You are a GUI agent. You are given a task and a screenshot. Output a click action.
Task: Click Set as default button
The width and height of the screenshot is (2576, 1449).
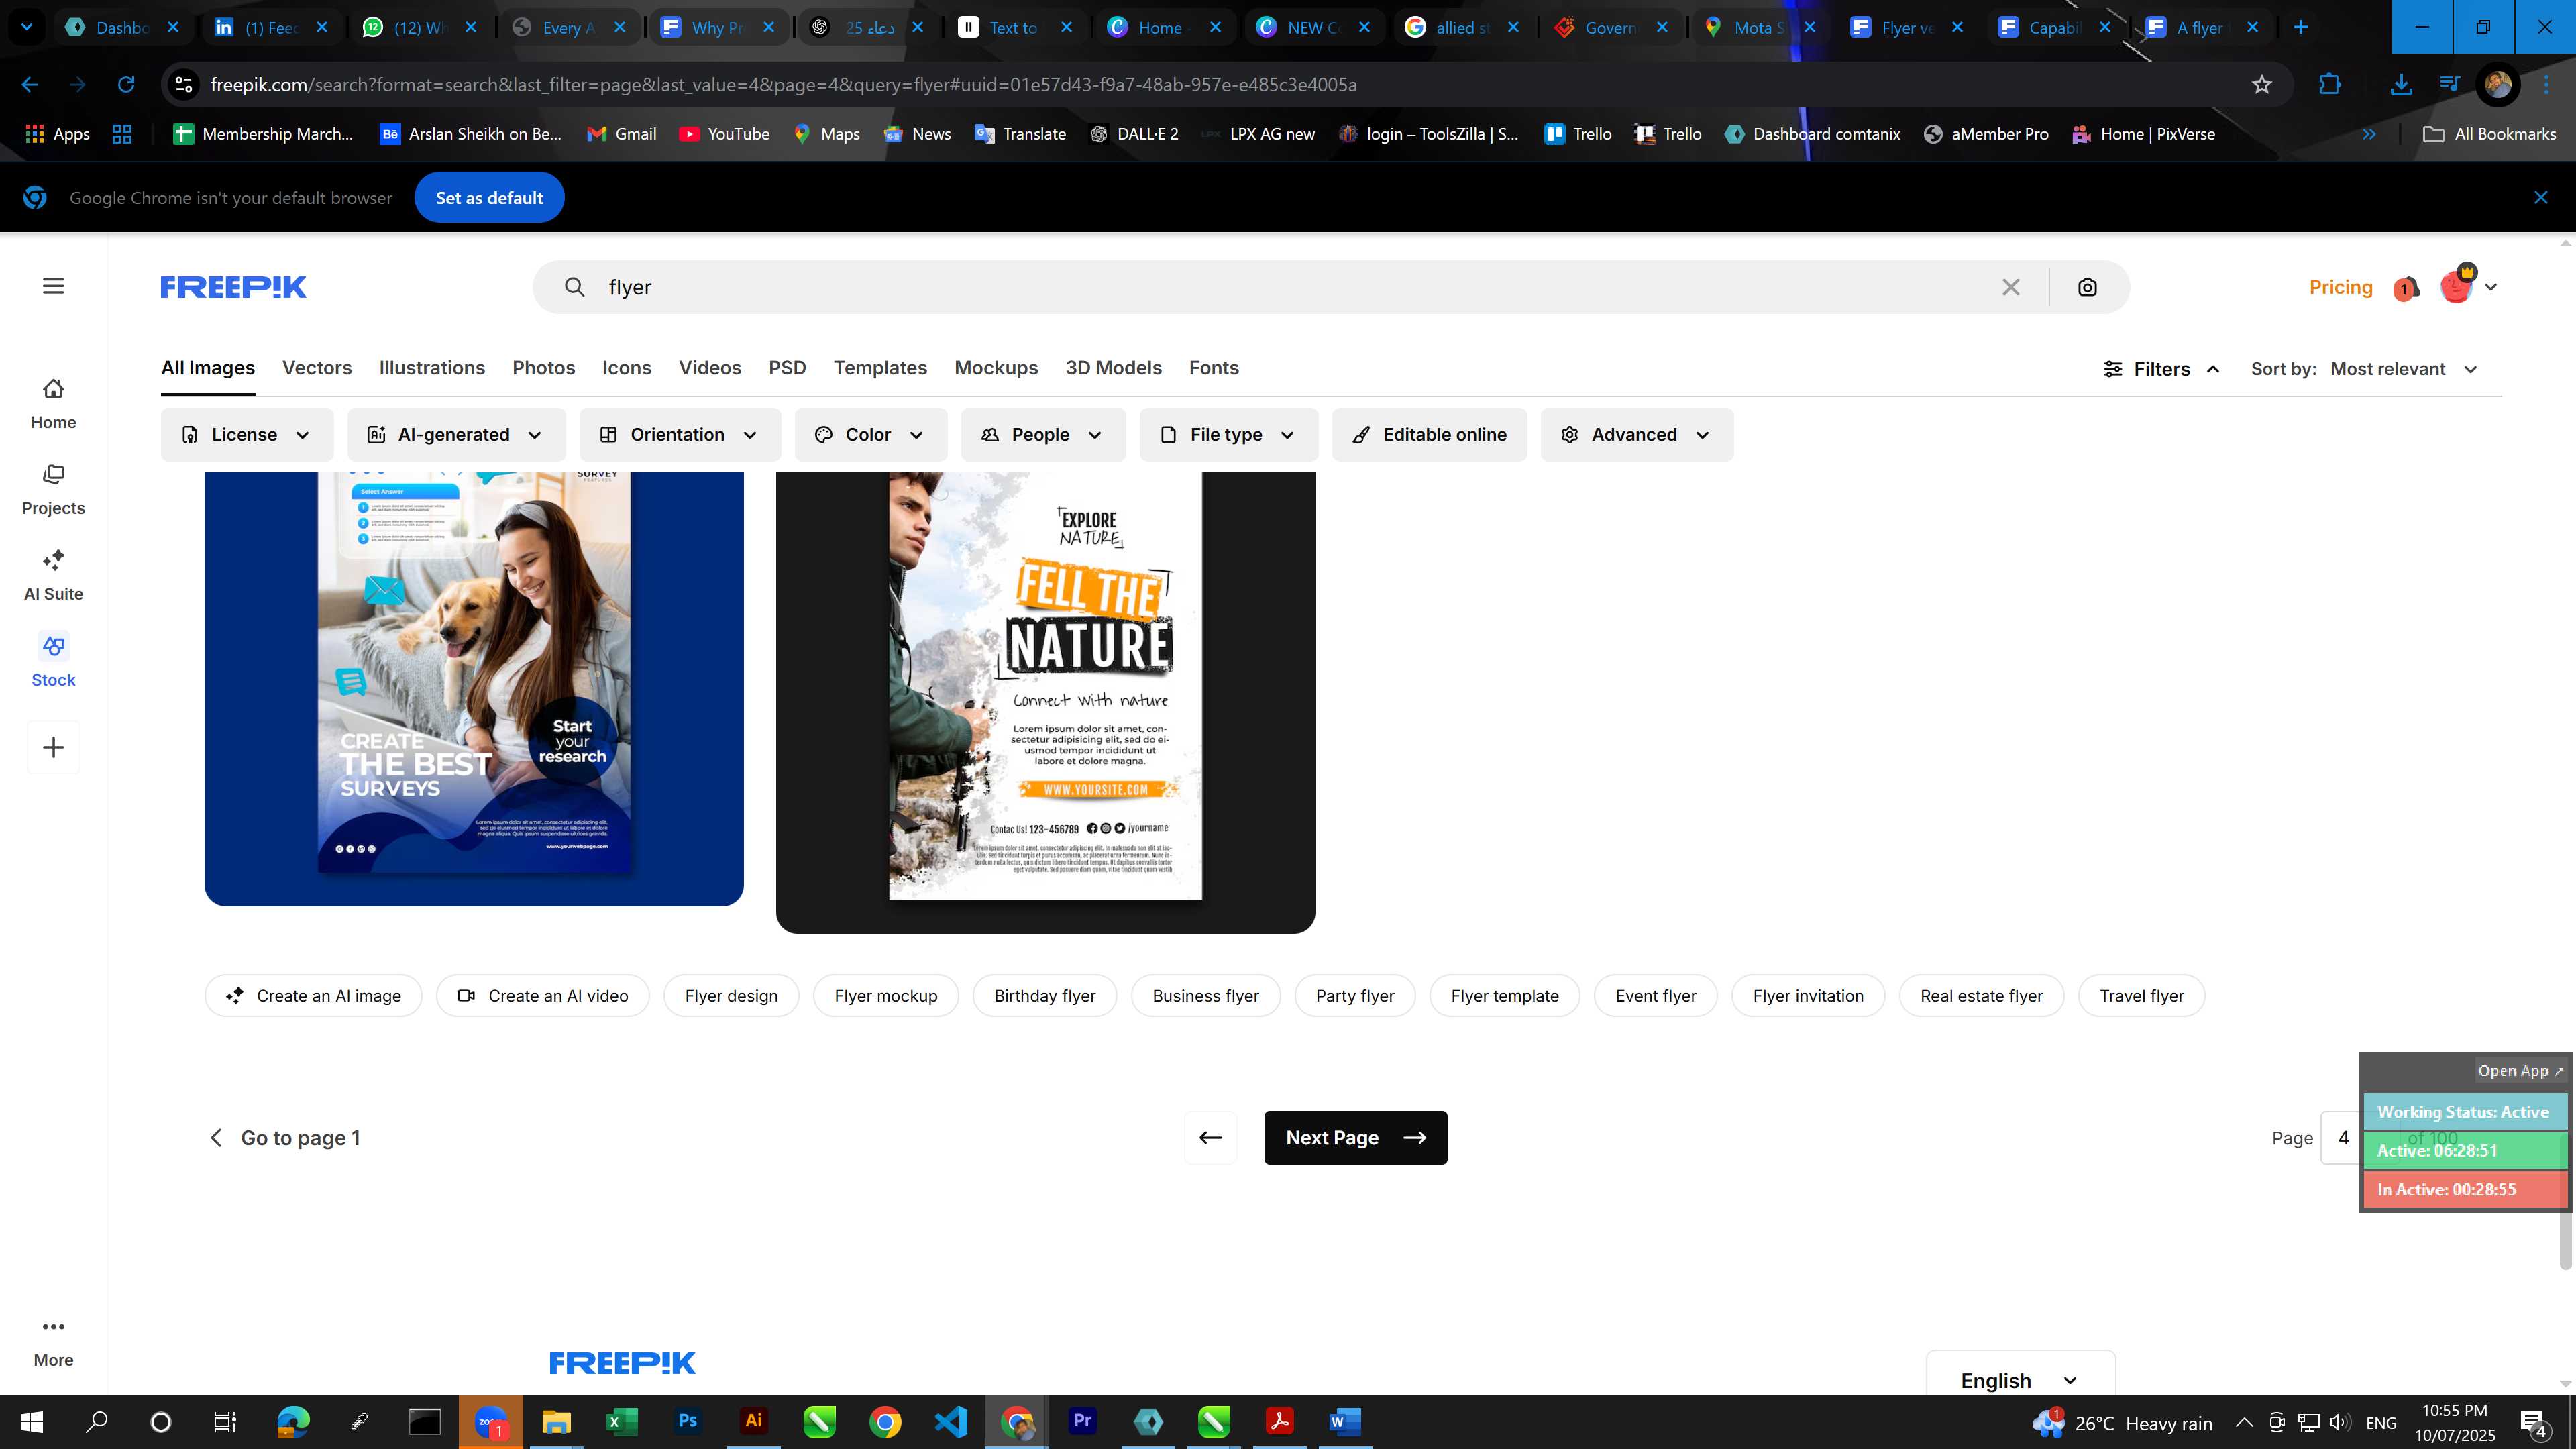pos(489,197)
